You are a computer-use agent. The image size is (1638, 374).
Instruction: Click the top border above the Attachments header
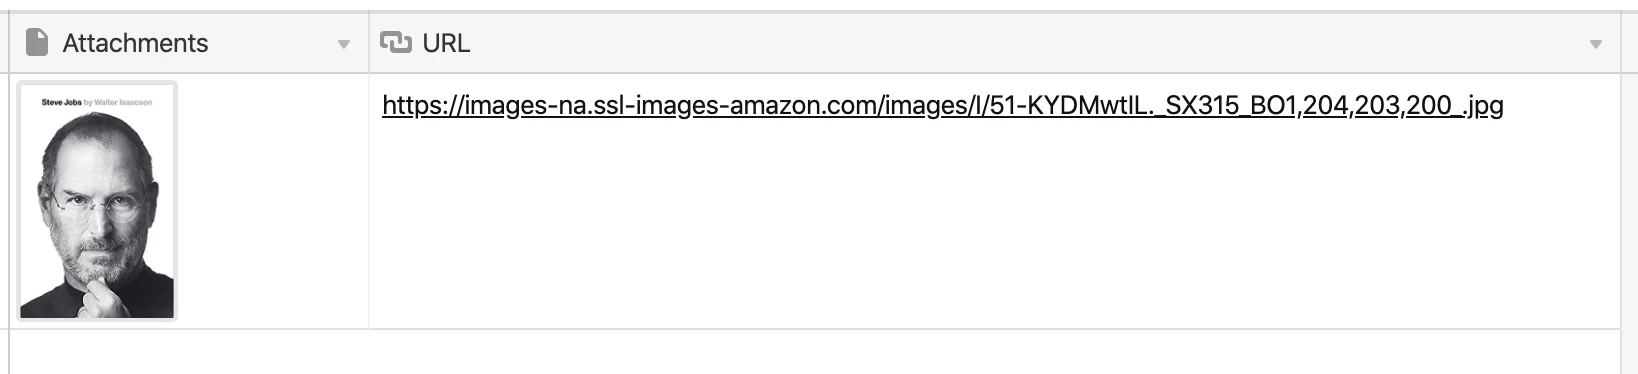click(x=189, y=12)
